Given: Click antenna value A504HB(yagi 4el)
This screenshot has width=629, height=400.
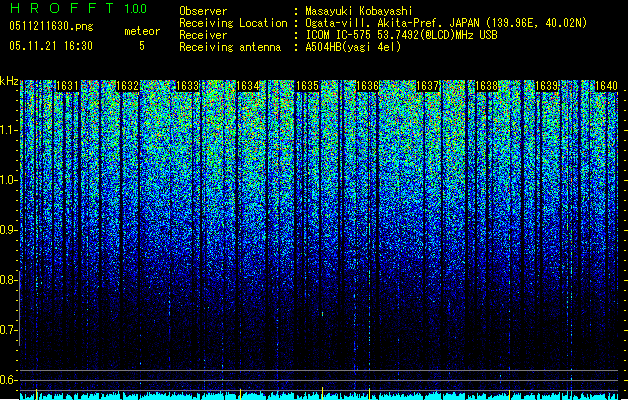Looking at the screenshot, I should (353, 47).
